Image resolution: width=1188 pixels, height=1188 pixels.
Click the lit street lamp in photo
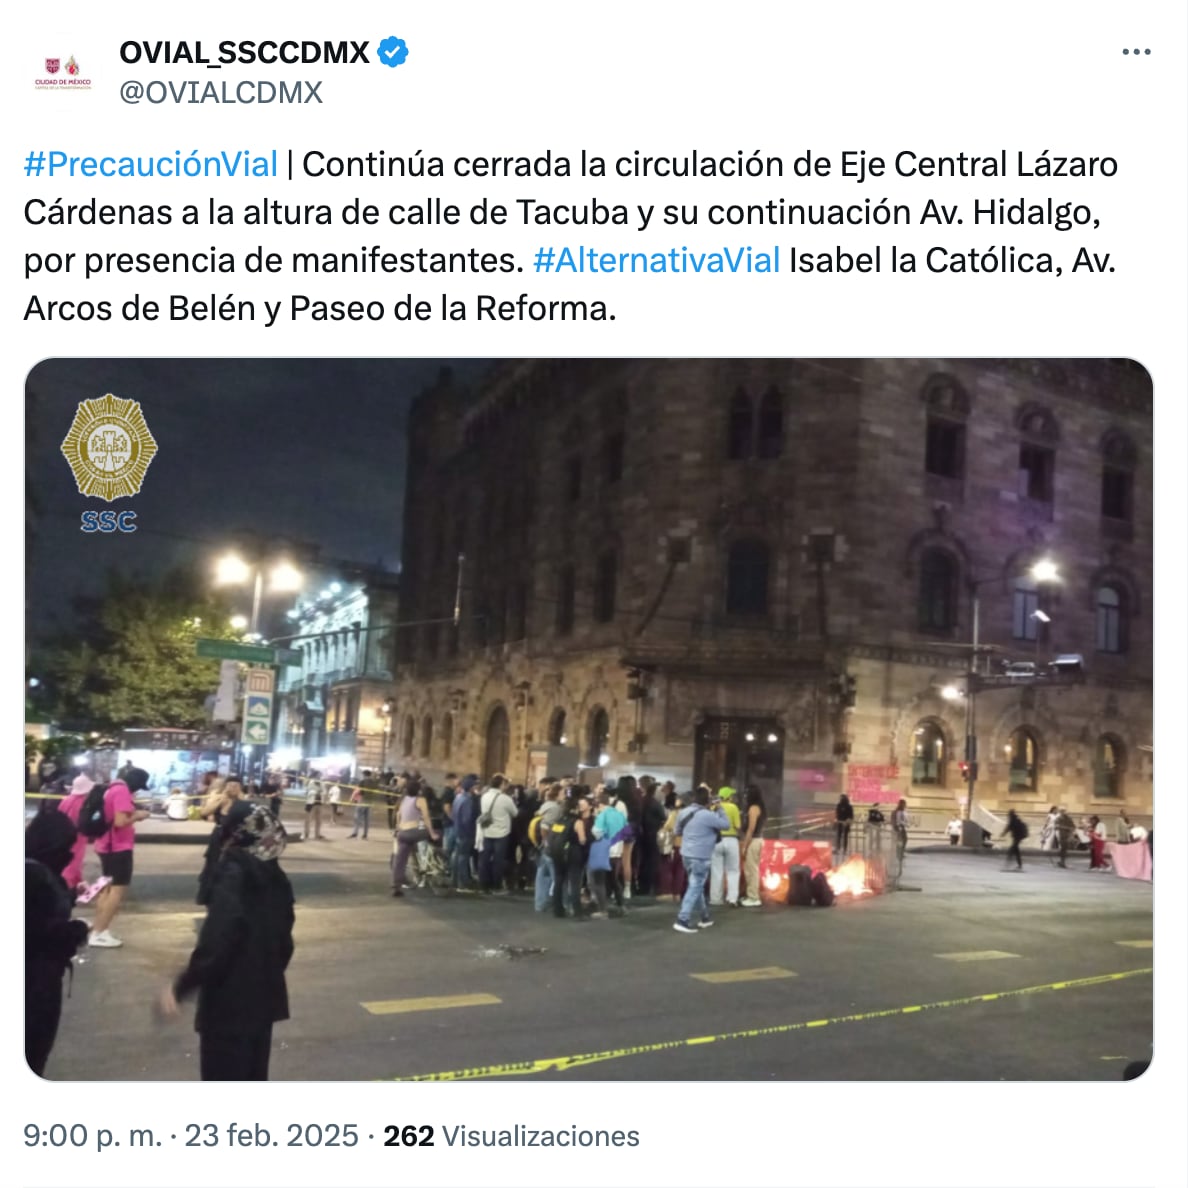pyautogui.click(x=258, y=574)
